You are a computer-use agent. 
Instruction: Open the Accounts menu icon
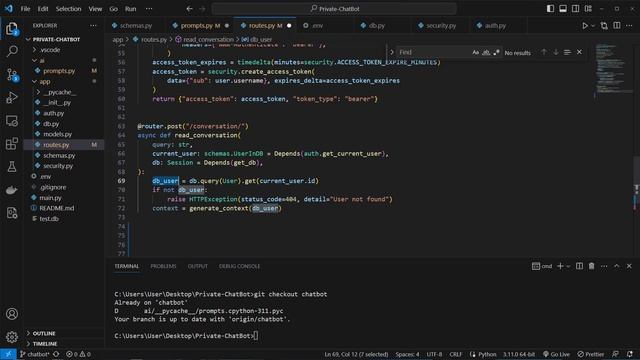[x=12, y=313]
